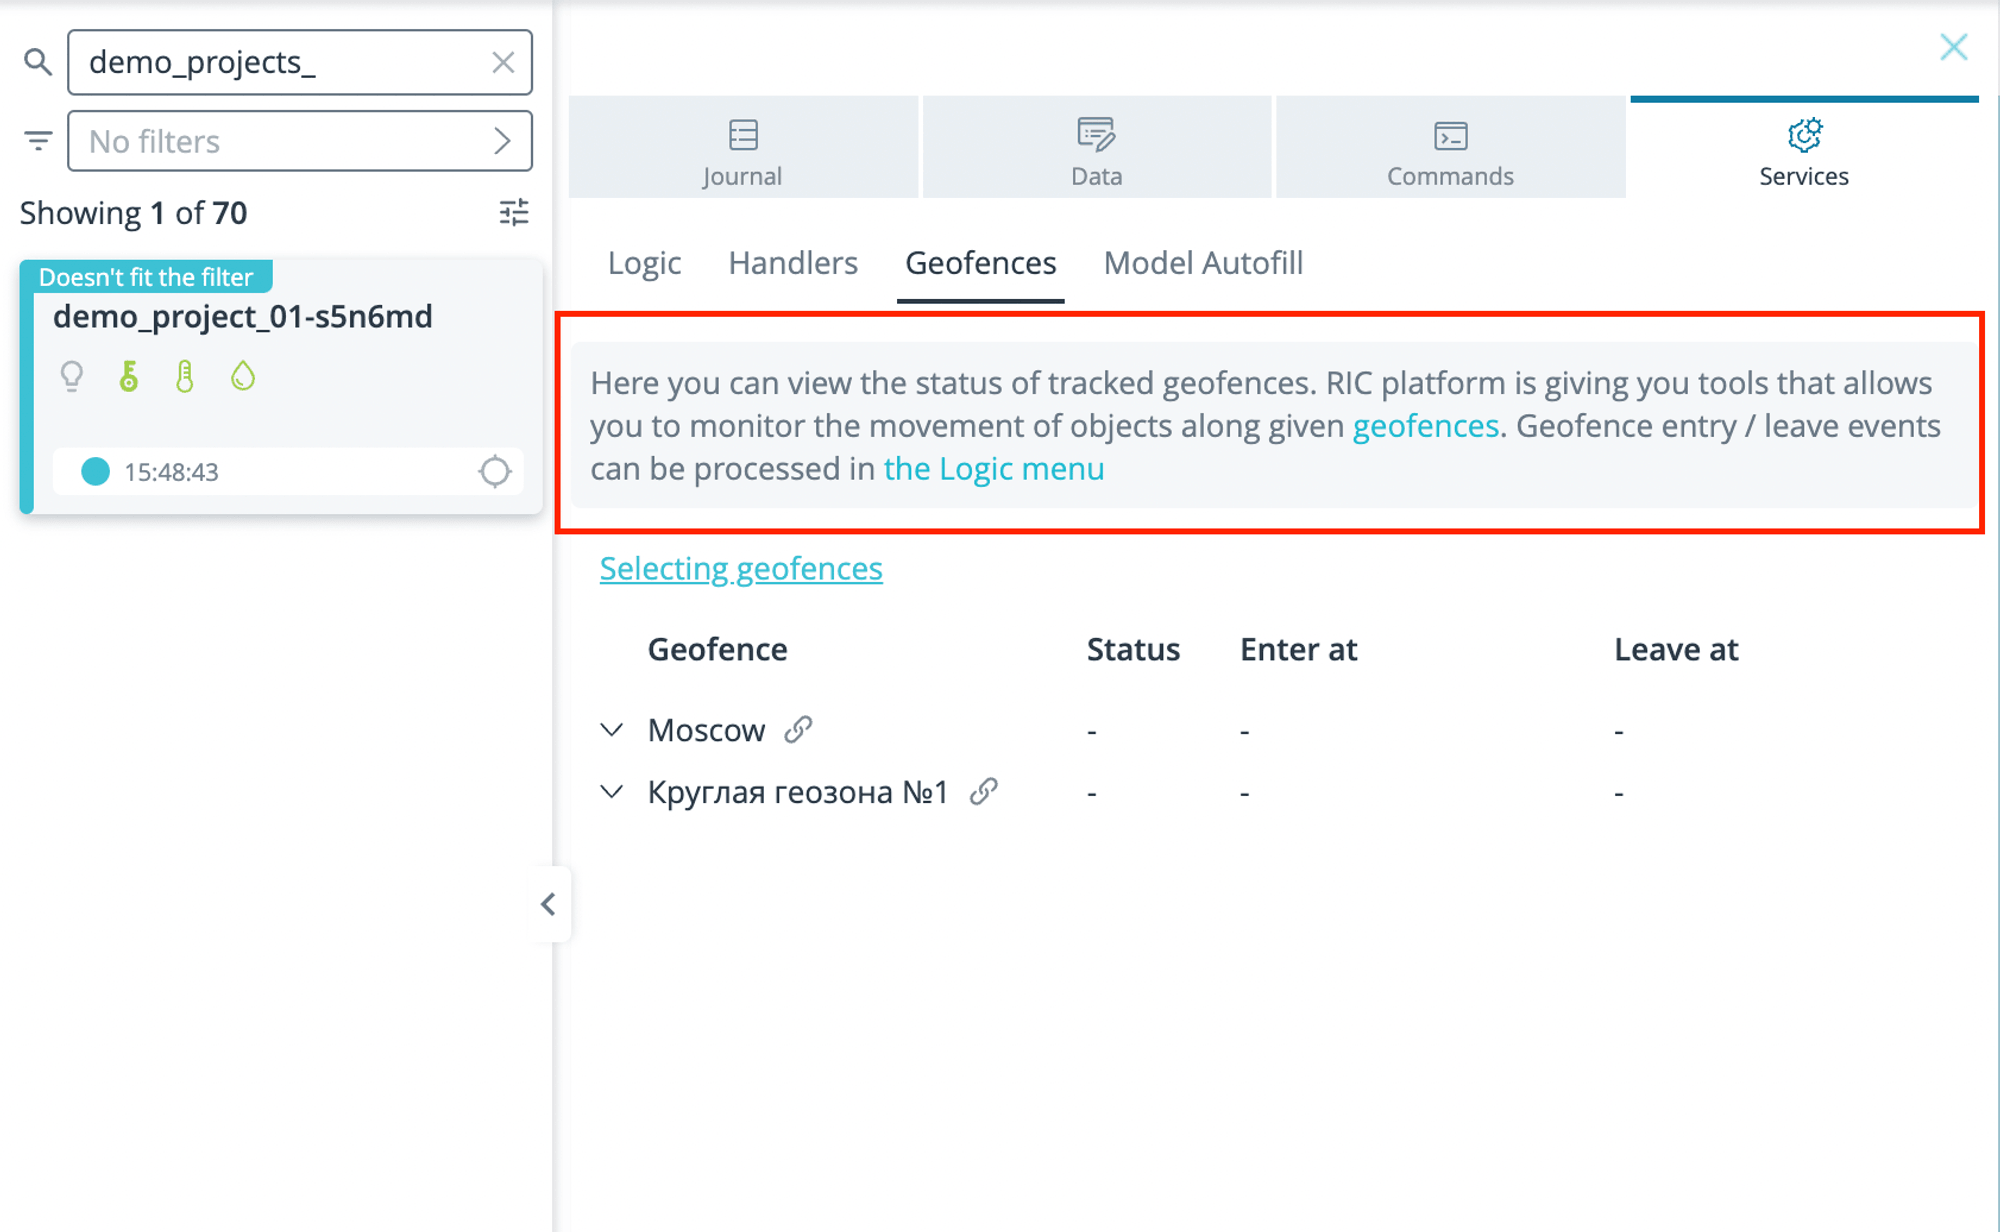Click the light bulb sensor icon
2000x1232 pixels.
(x=72, y=377)
